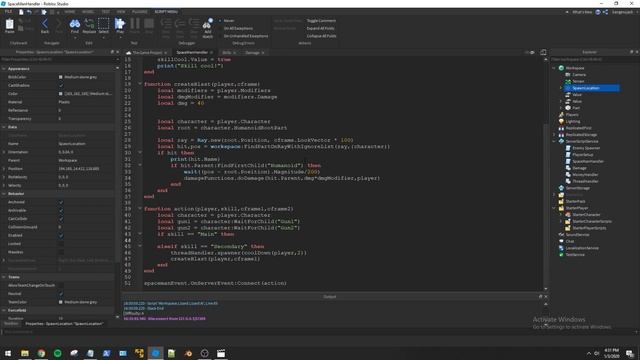The width and height of the screenshot is (640, 360).
Task: Select Damage module script in Explorer
Action: [580, 168]
